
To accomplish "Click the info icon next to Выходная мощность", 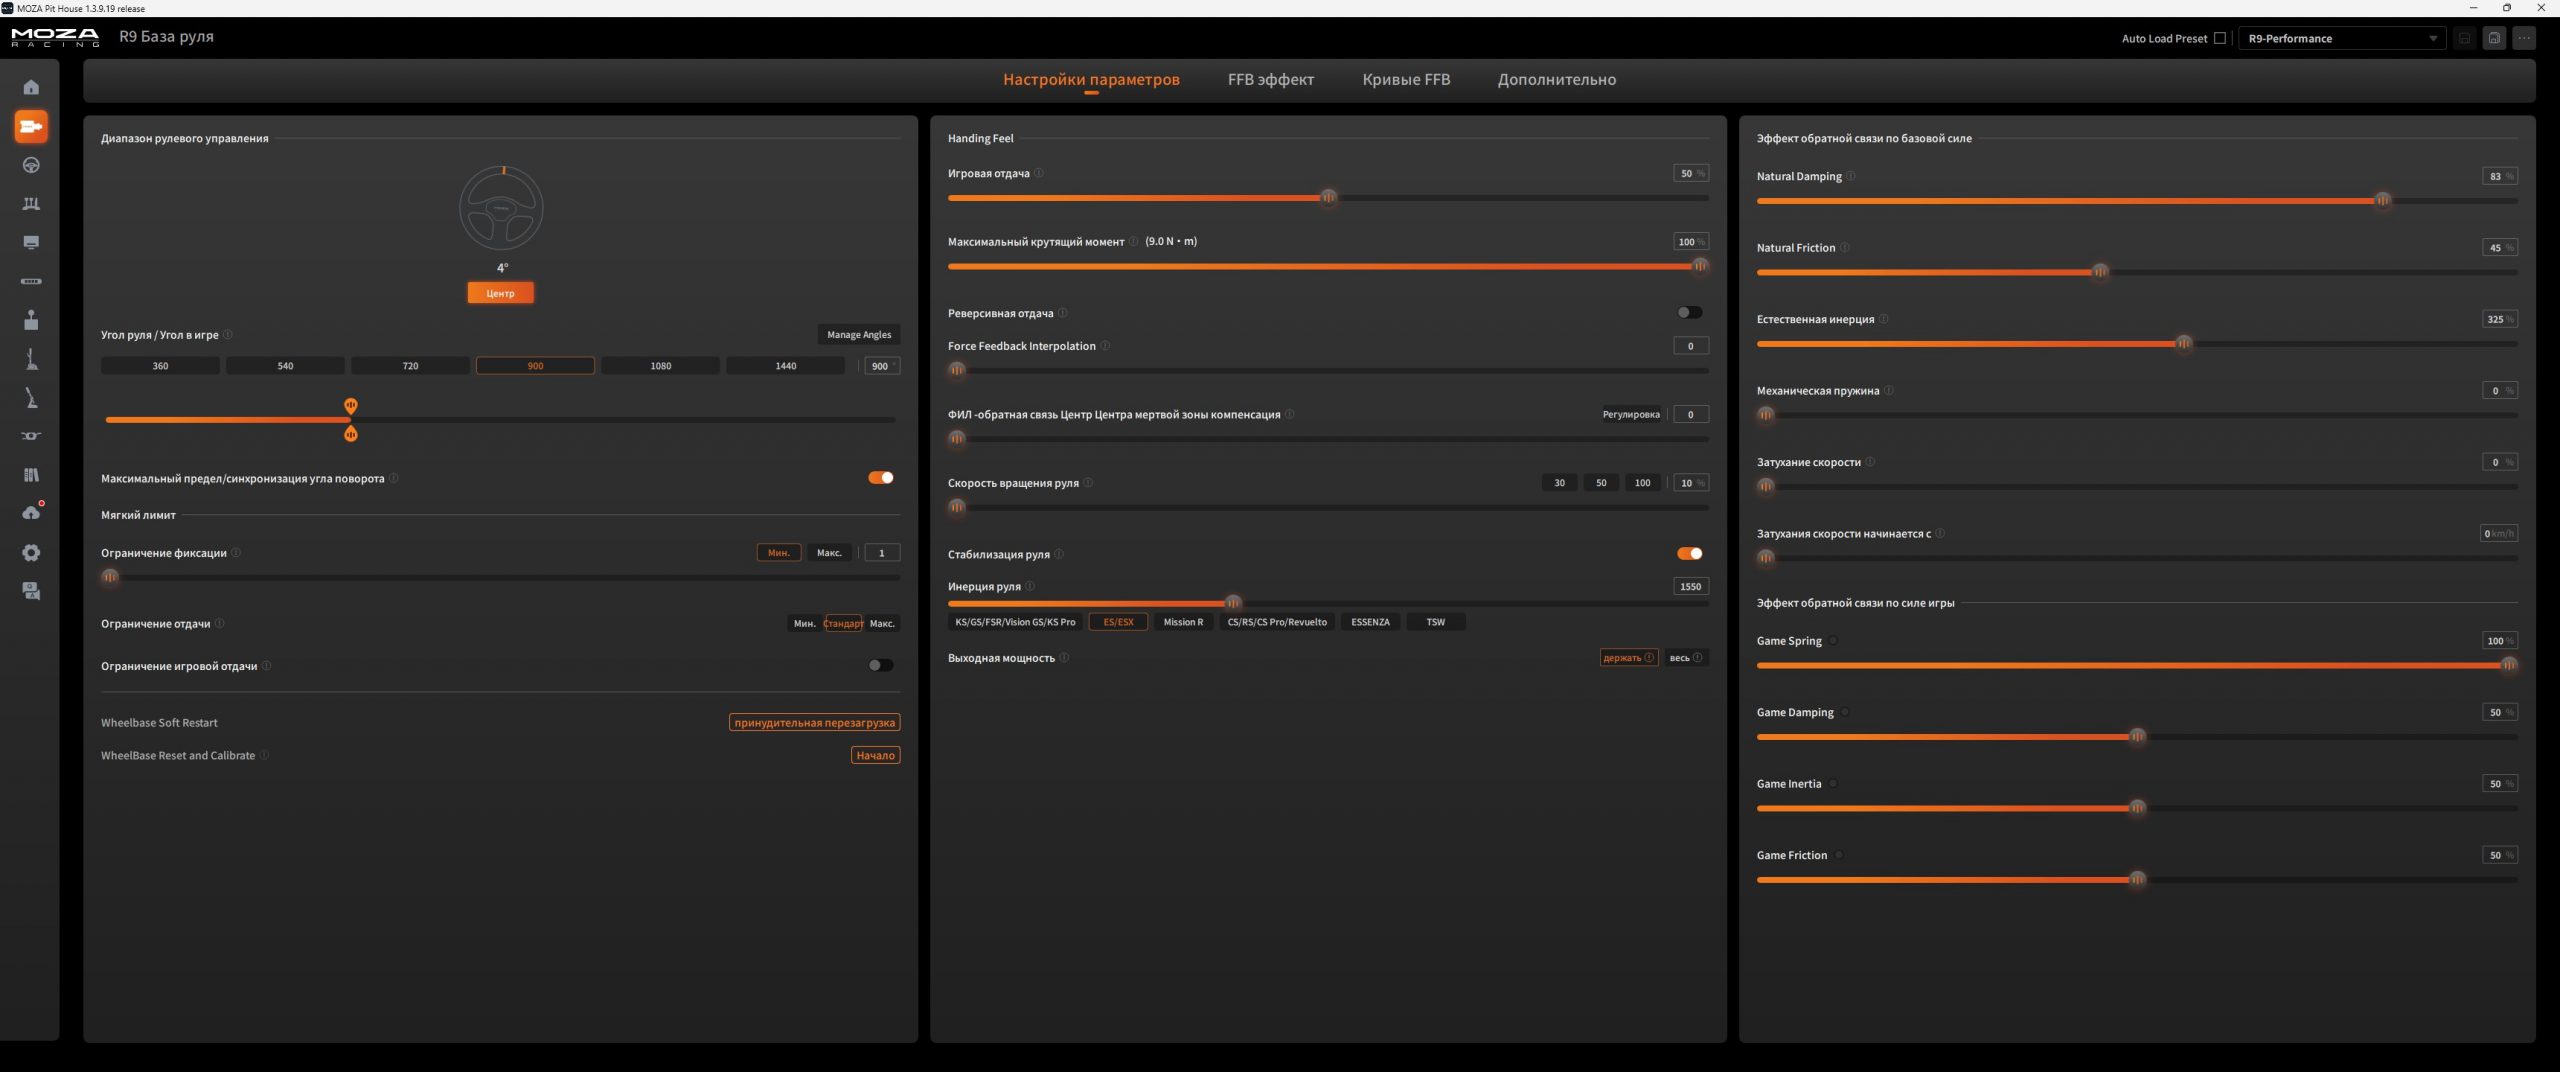I will pos(1064,658).
